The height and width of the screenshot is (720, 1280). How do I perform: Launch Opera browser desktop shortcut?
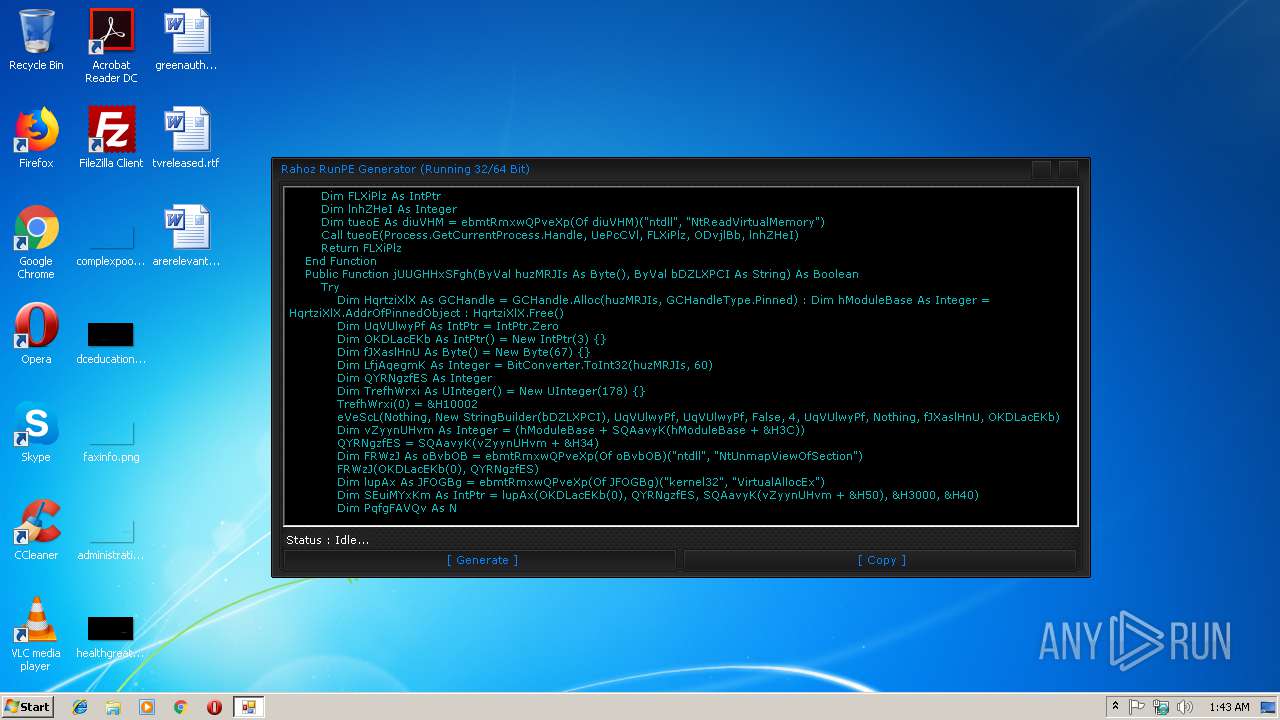coord(36,334)
